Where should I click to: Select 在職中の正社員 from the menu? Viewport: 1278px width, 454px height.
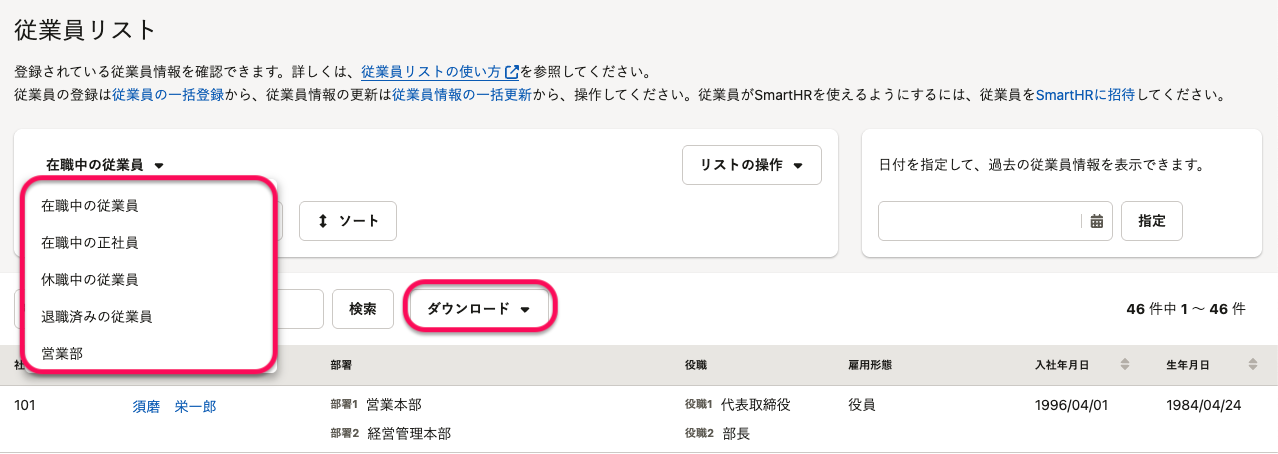pos(90,243)
